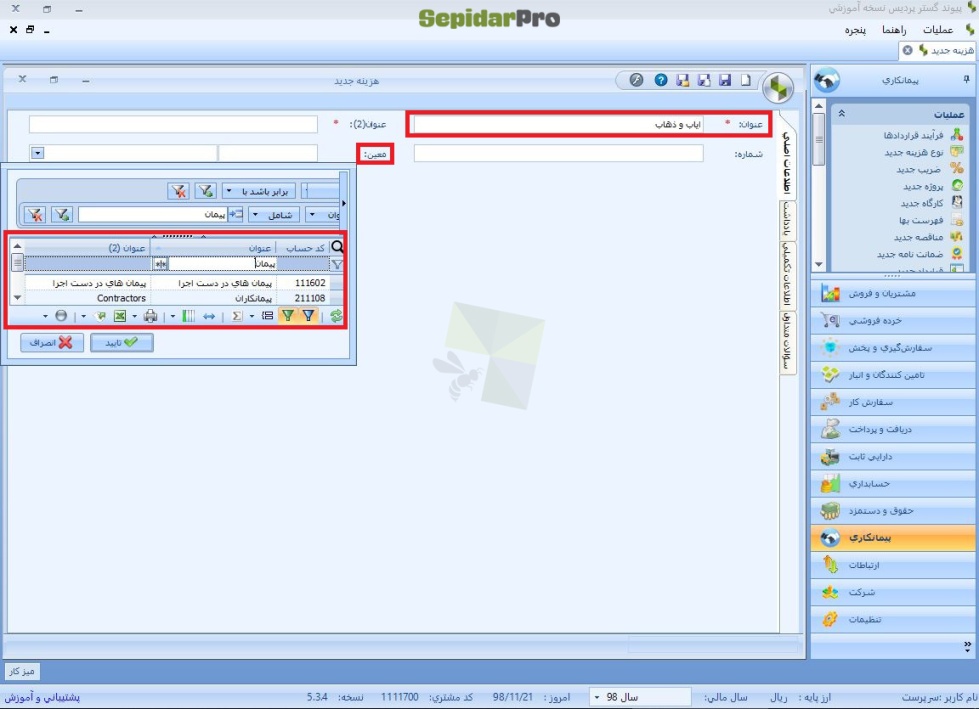This screenshot has width=979, height=709.
Task: Collapse the عملیات section chevron
Action: pos(841,114)
